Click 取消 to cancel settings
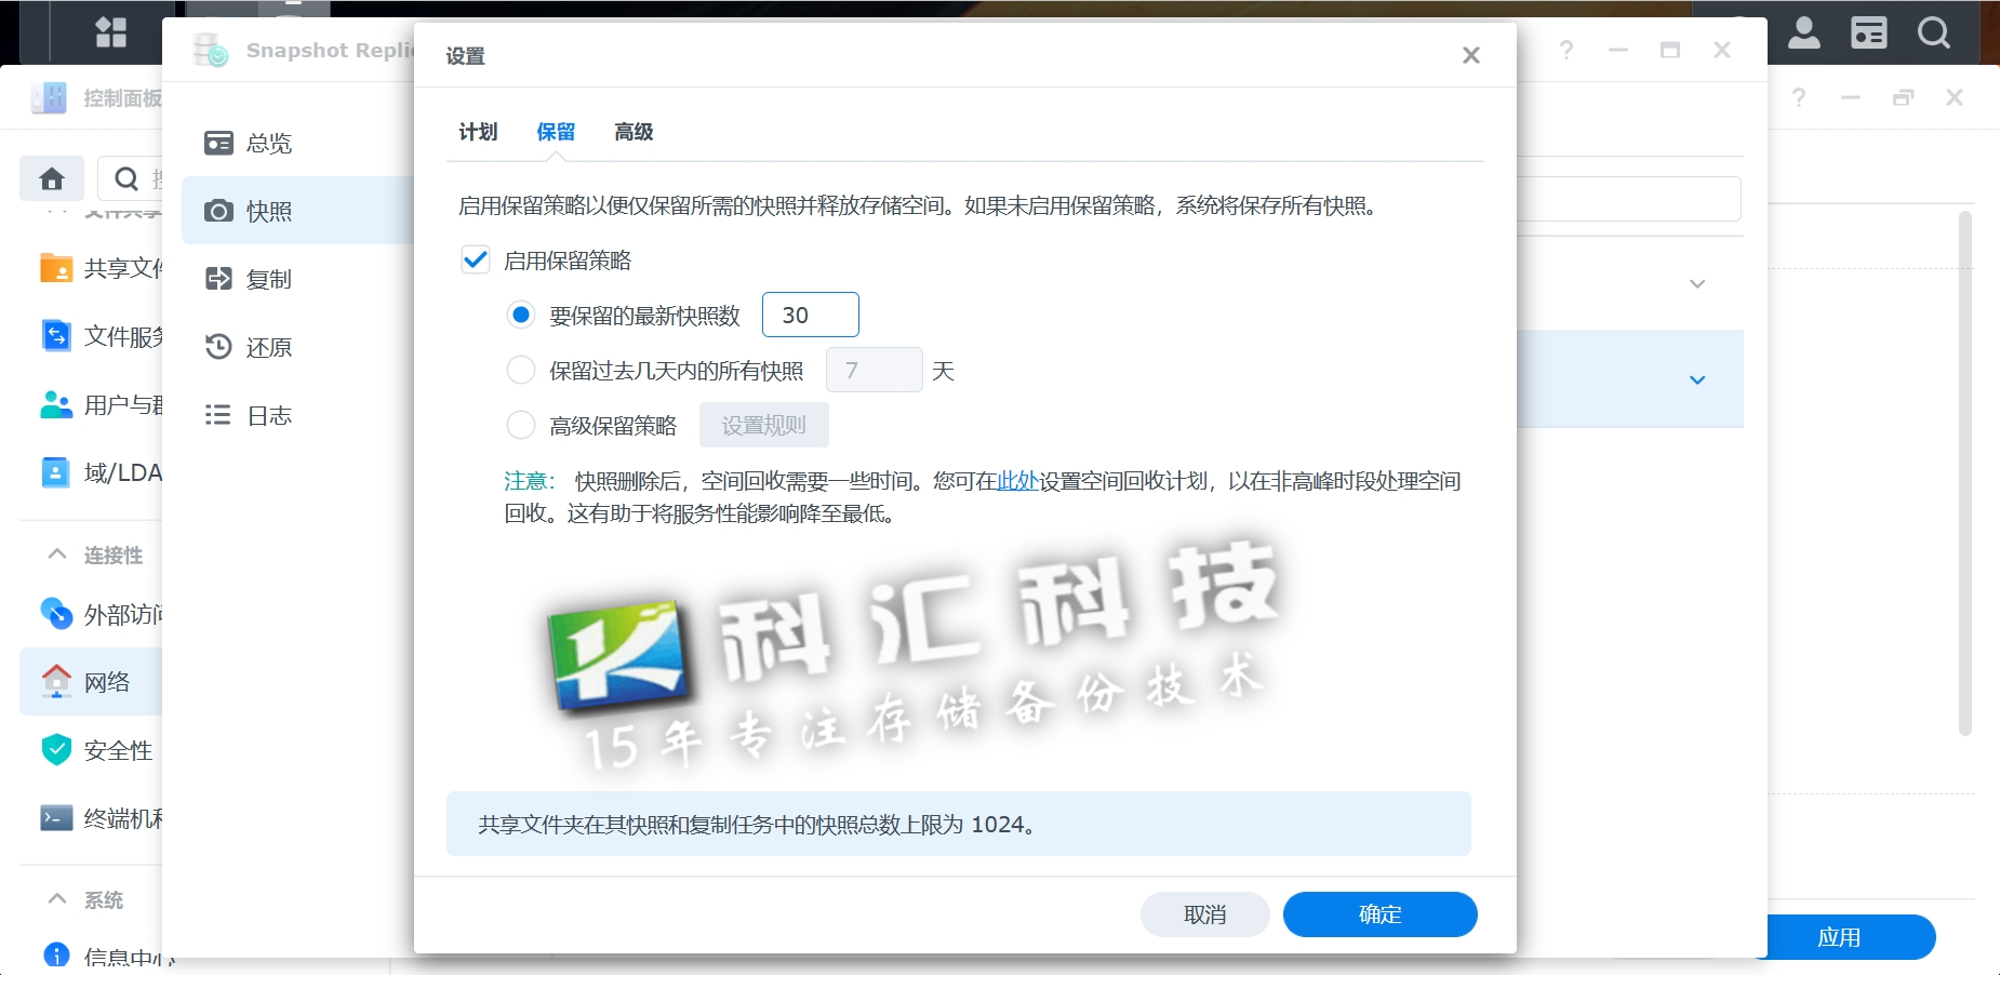 click(1205, 914)
